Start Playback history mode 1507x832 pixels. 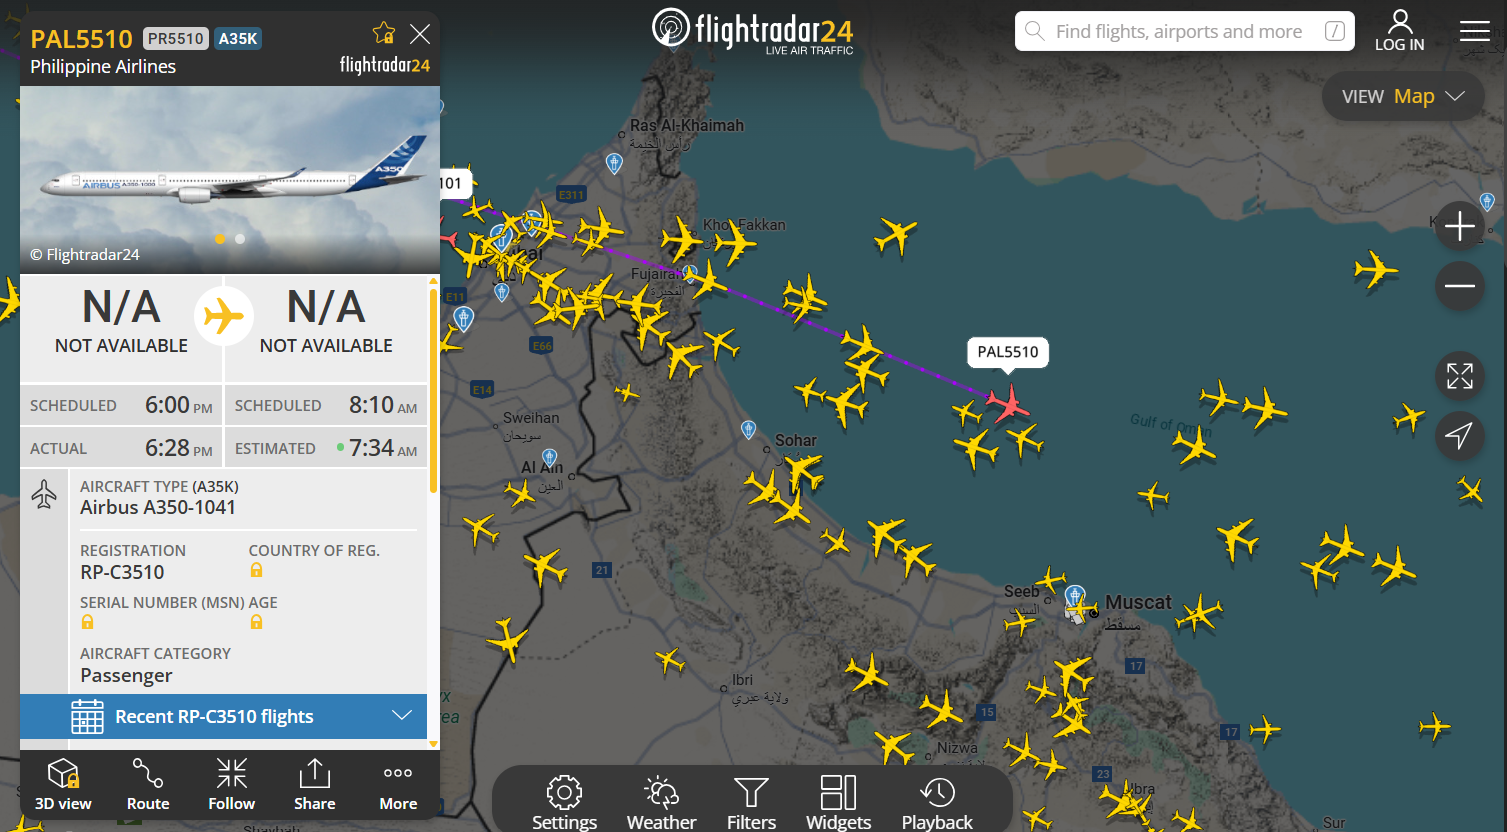(937, 802)
